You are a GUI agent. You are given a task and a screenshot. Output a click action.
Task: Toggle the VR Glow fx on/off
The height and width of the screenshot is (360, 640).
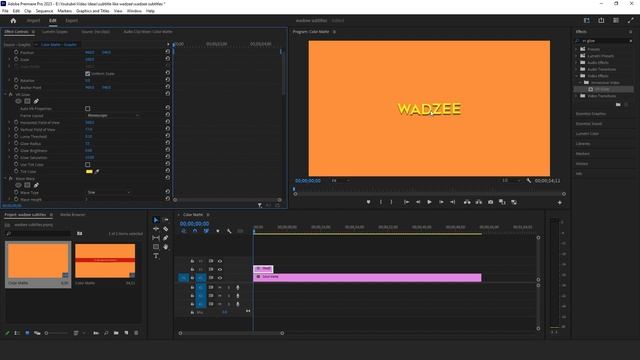11,94
